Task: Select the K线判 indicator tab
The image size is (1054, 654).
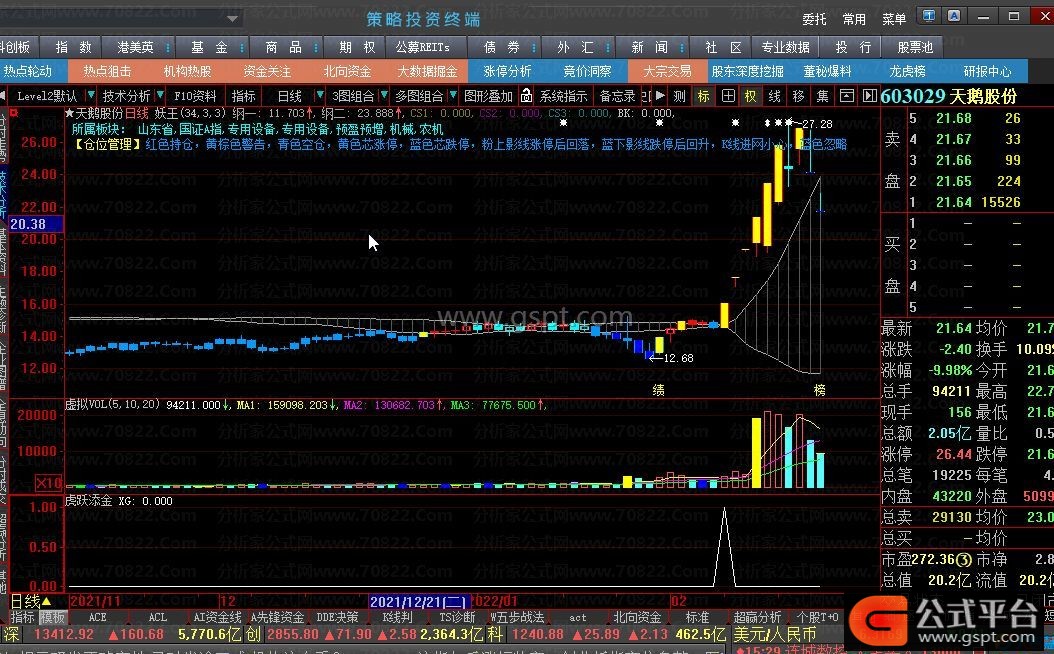Action: tap(397, 617)
